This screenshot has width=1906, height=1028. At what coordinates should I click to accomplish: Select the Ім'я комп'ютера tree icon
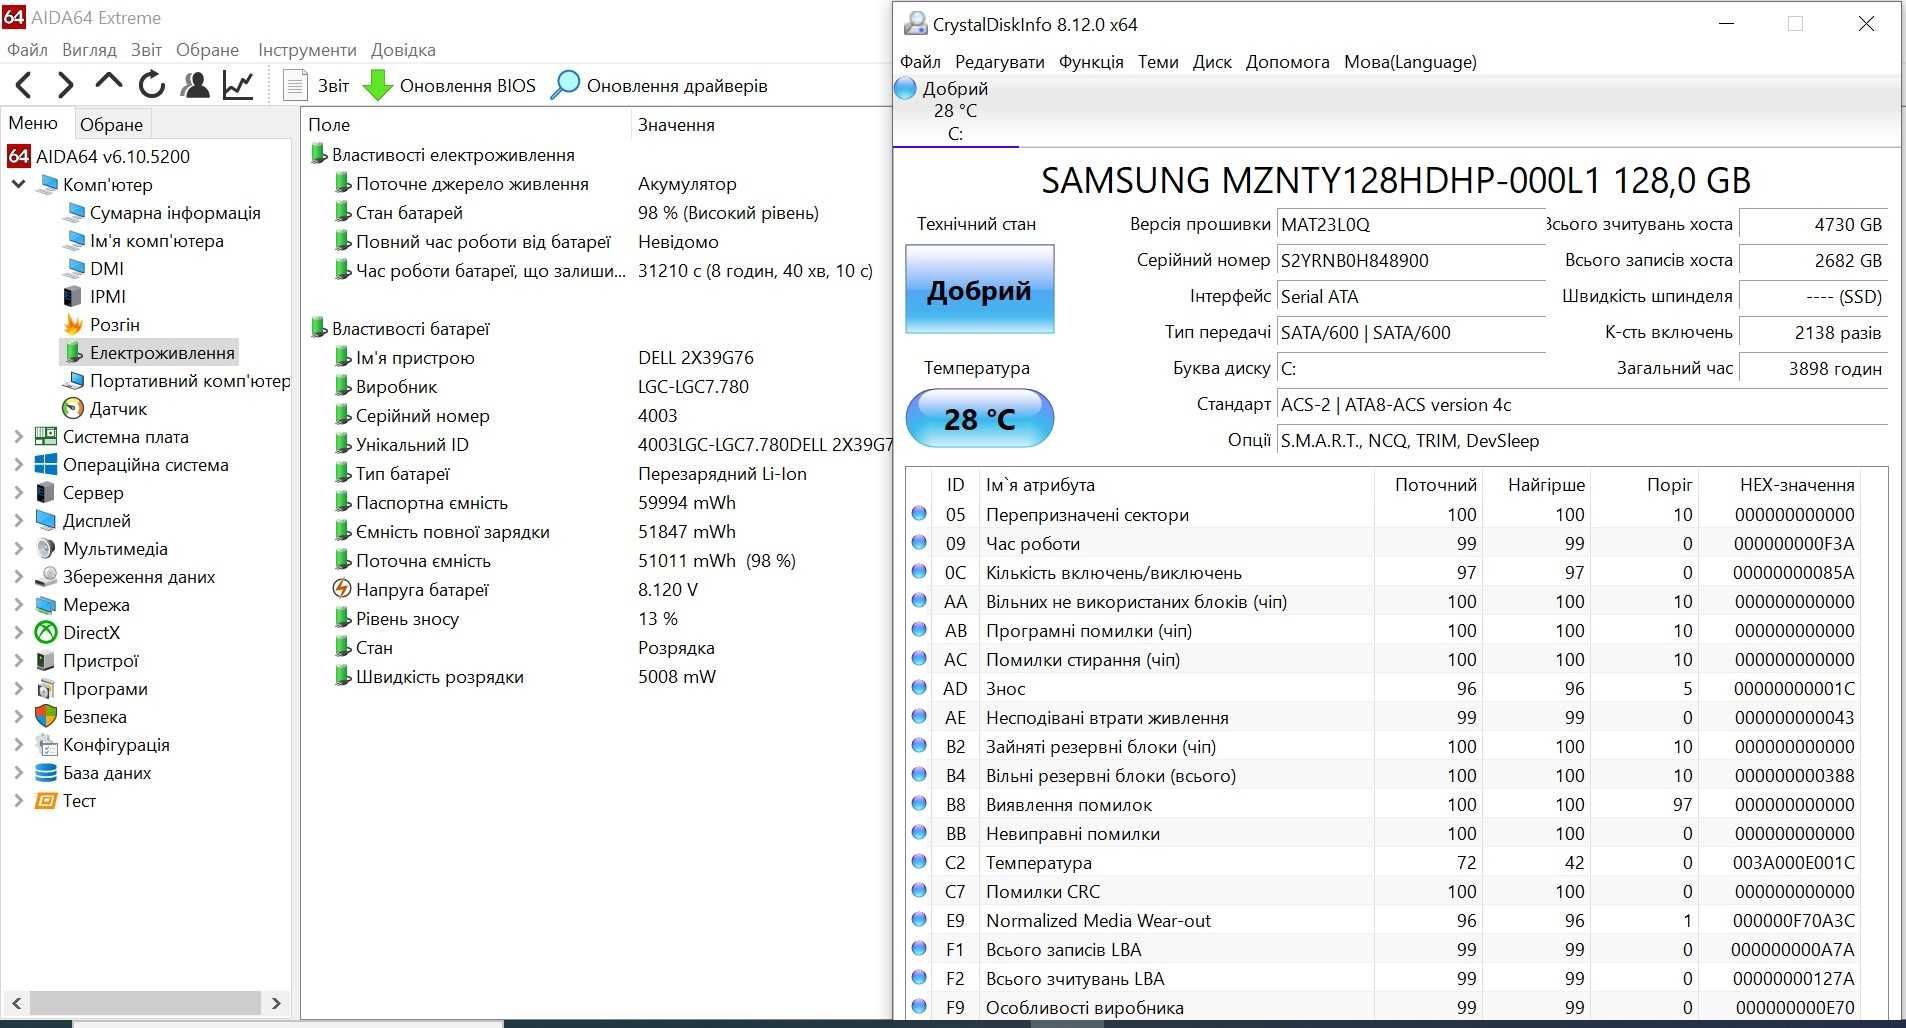pos(73,241)
